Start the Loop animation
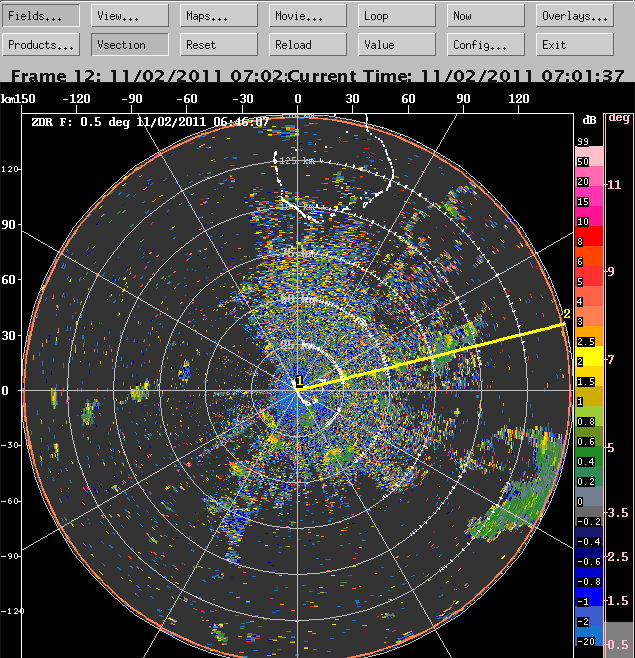 397,16
